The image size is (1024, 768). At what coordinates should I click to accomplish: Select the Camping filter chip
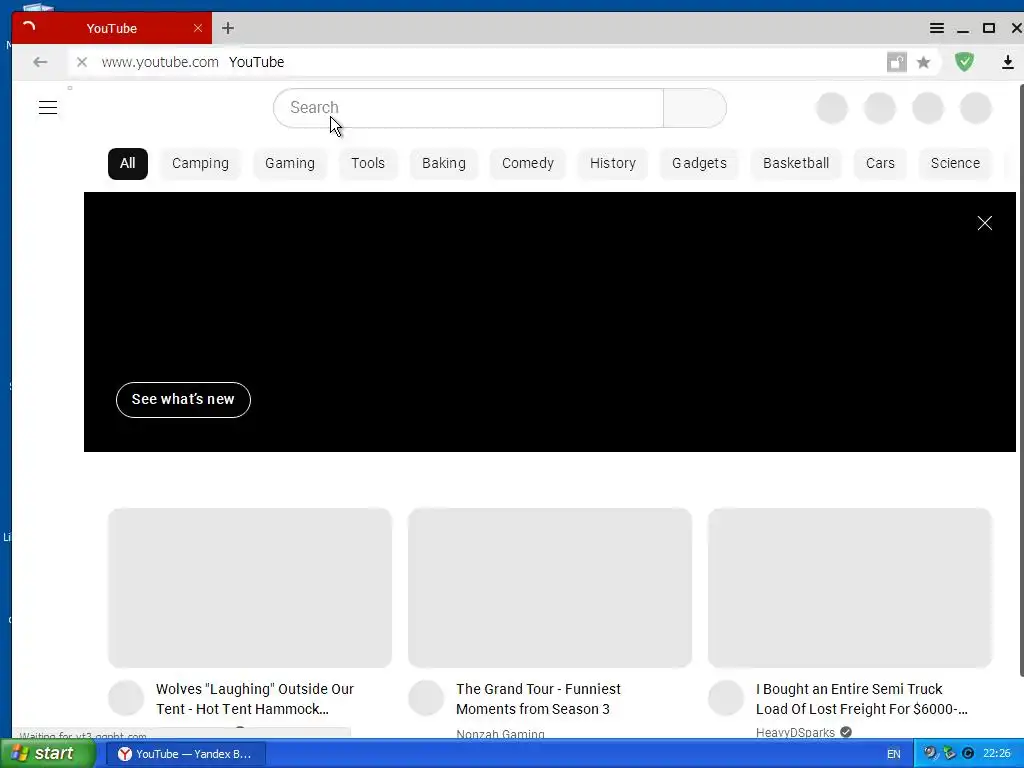(x=200, y=163)
